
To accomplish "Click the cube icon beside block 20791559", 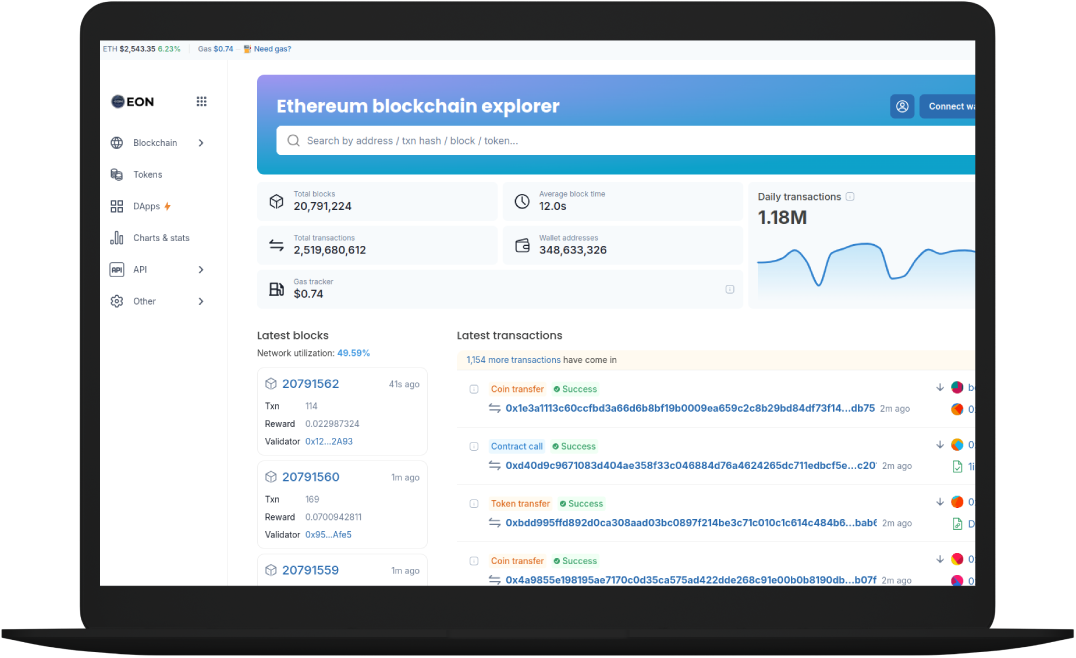I will click(x=270, y=570).
